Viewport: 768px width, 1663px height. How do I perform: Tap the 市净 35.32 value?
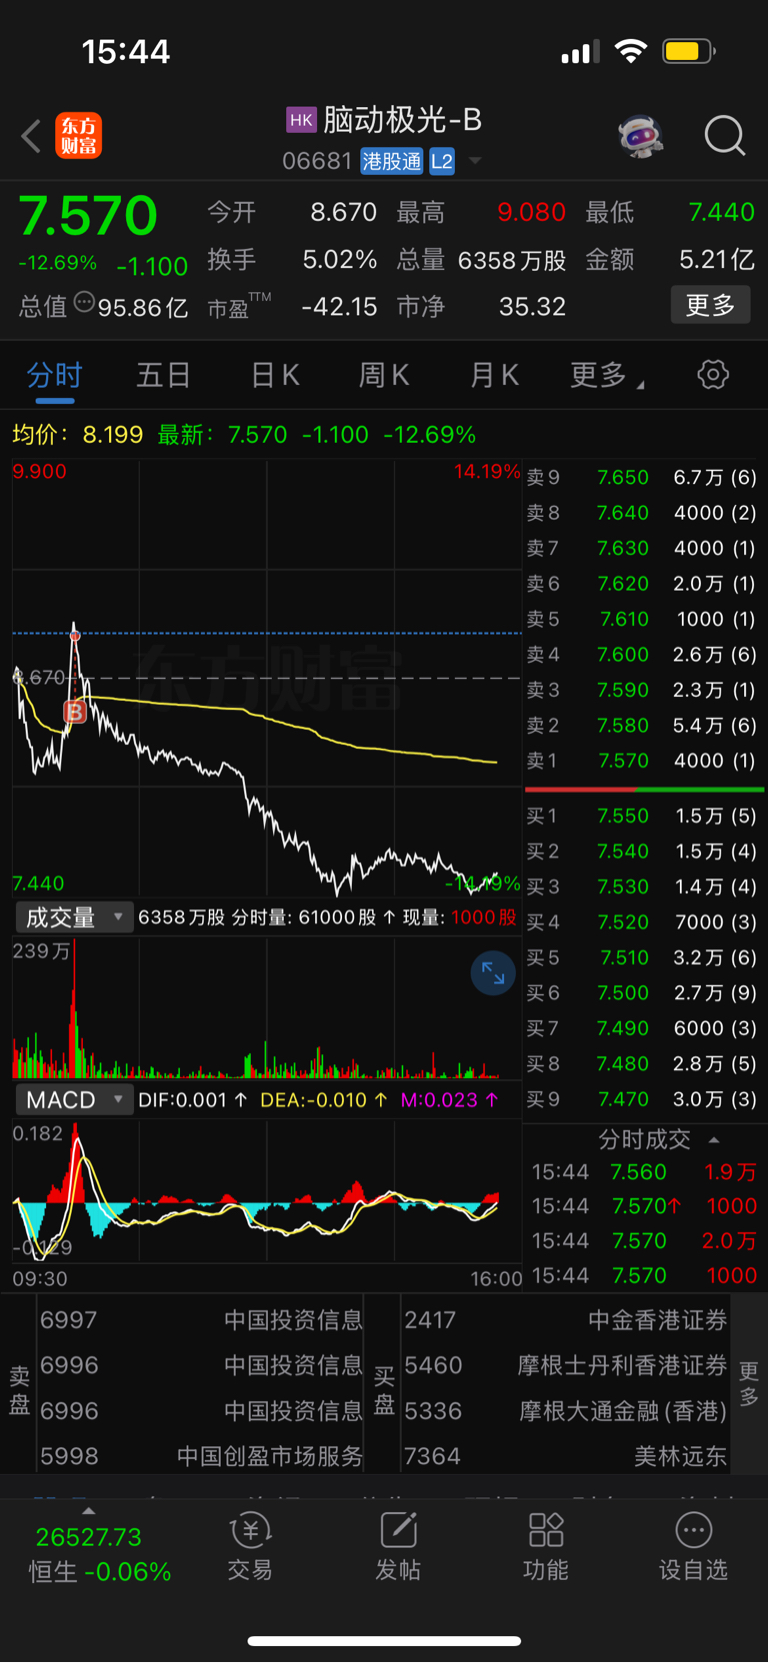[x=532, y=306]
